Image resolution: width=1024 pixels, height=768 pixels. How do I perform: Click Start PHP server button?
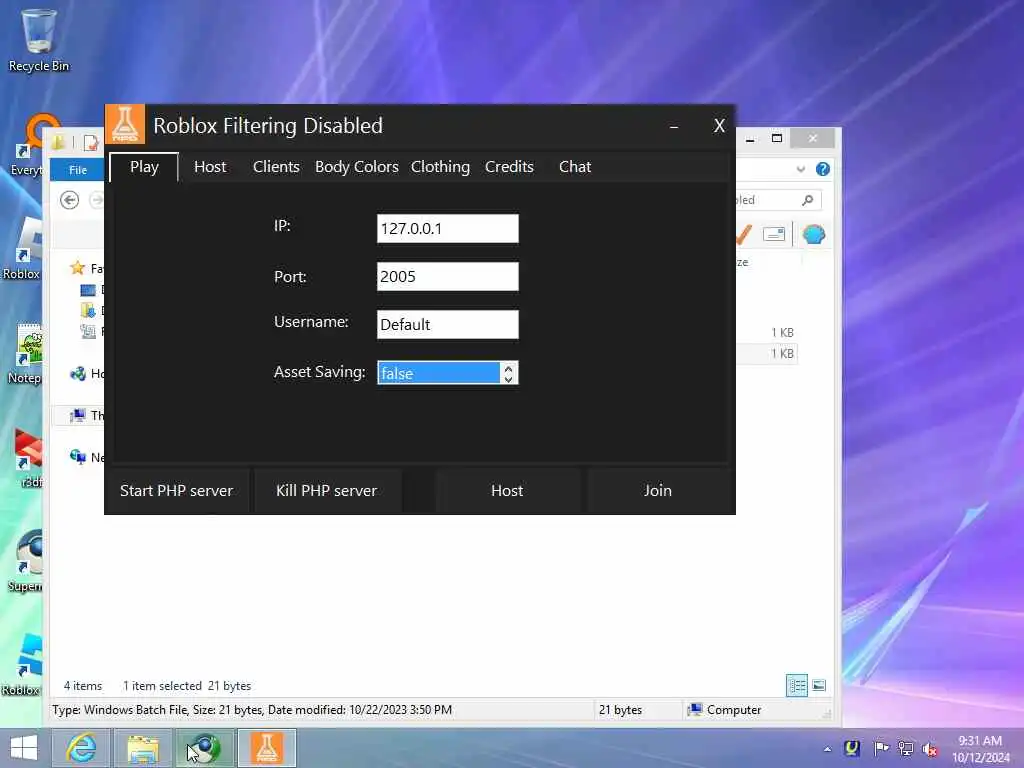point(176,490)
